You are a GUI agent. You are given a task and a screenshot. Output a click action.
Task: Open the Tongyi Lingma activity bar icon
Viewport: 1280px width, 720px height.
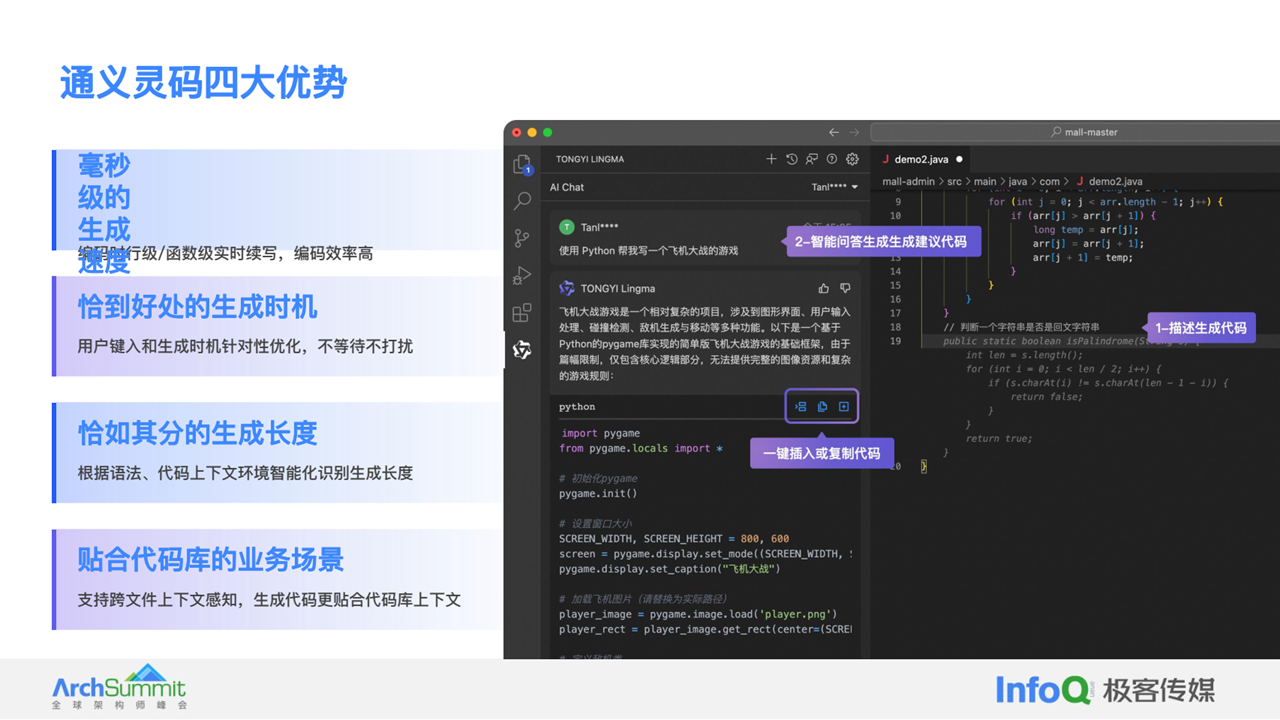[522, 350]
